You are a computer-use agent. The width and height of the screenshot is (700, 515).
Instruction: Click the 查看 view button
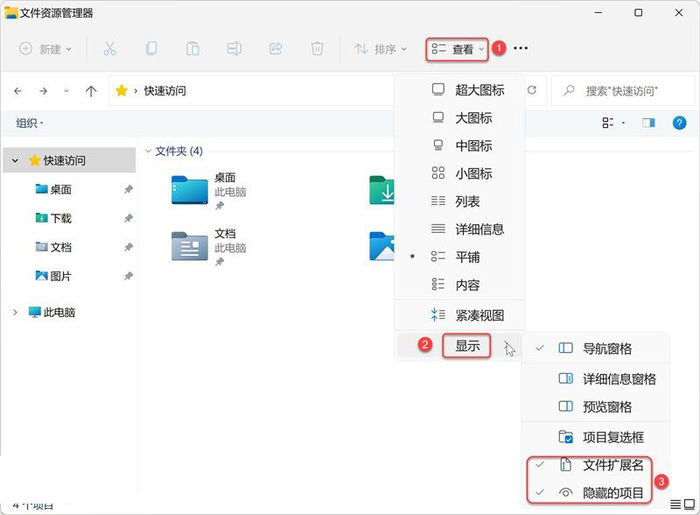pyautogui.click(x=457, y=49)
